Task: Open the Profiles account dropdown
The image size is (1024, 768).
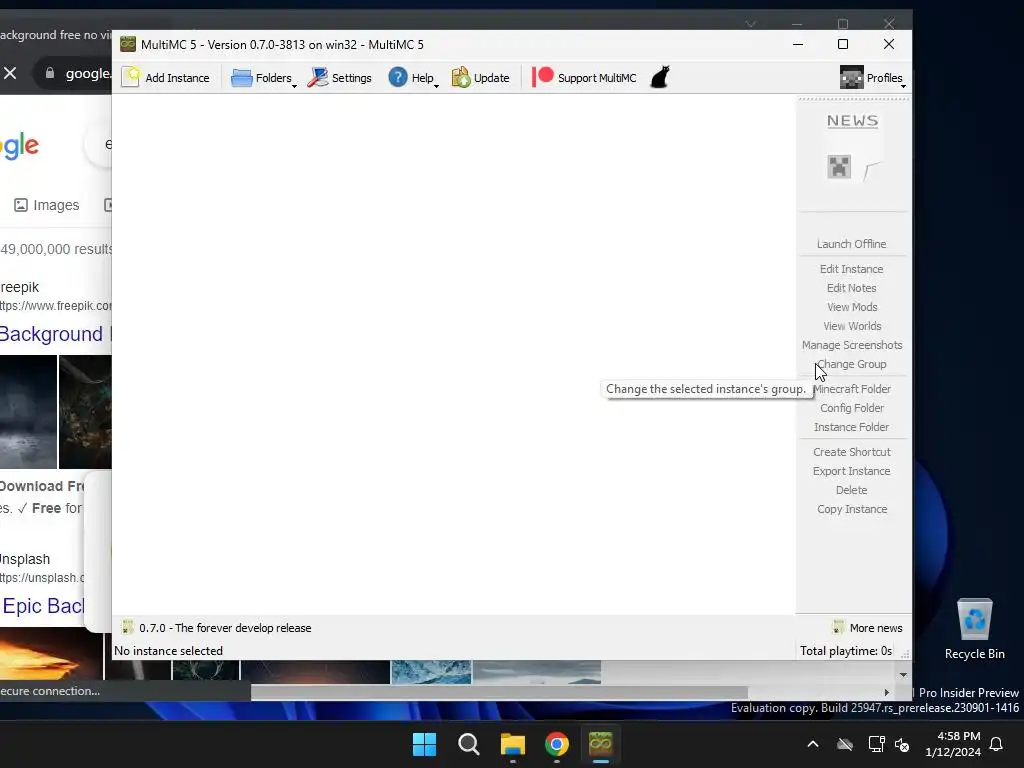Action: coord(872,78)
